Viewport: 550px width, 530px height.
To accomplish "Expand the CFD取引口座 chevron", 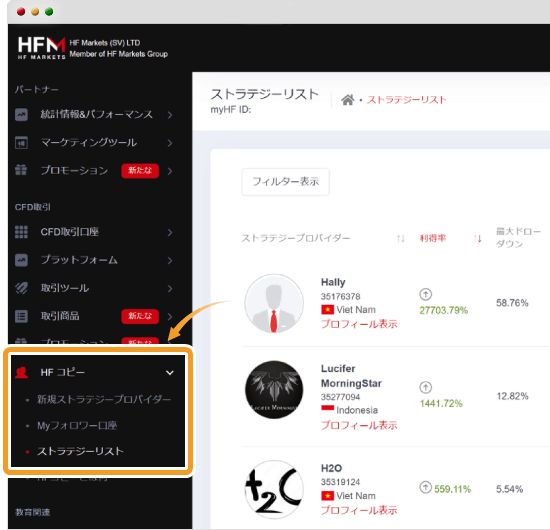I will pos(170,233).
